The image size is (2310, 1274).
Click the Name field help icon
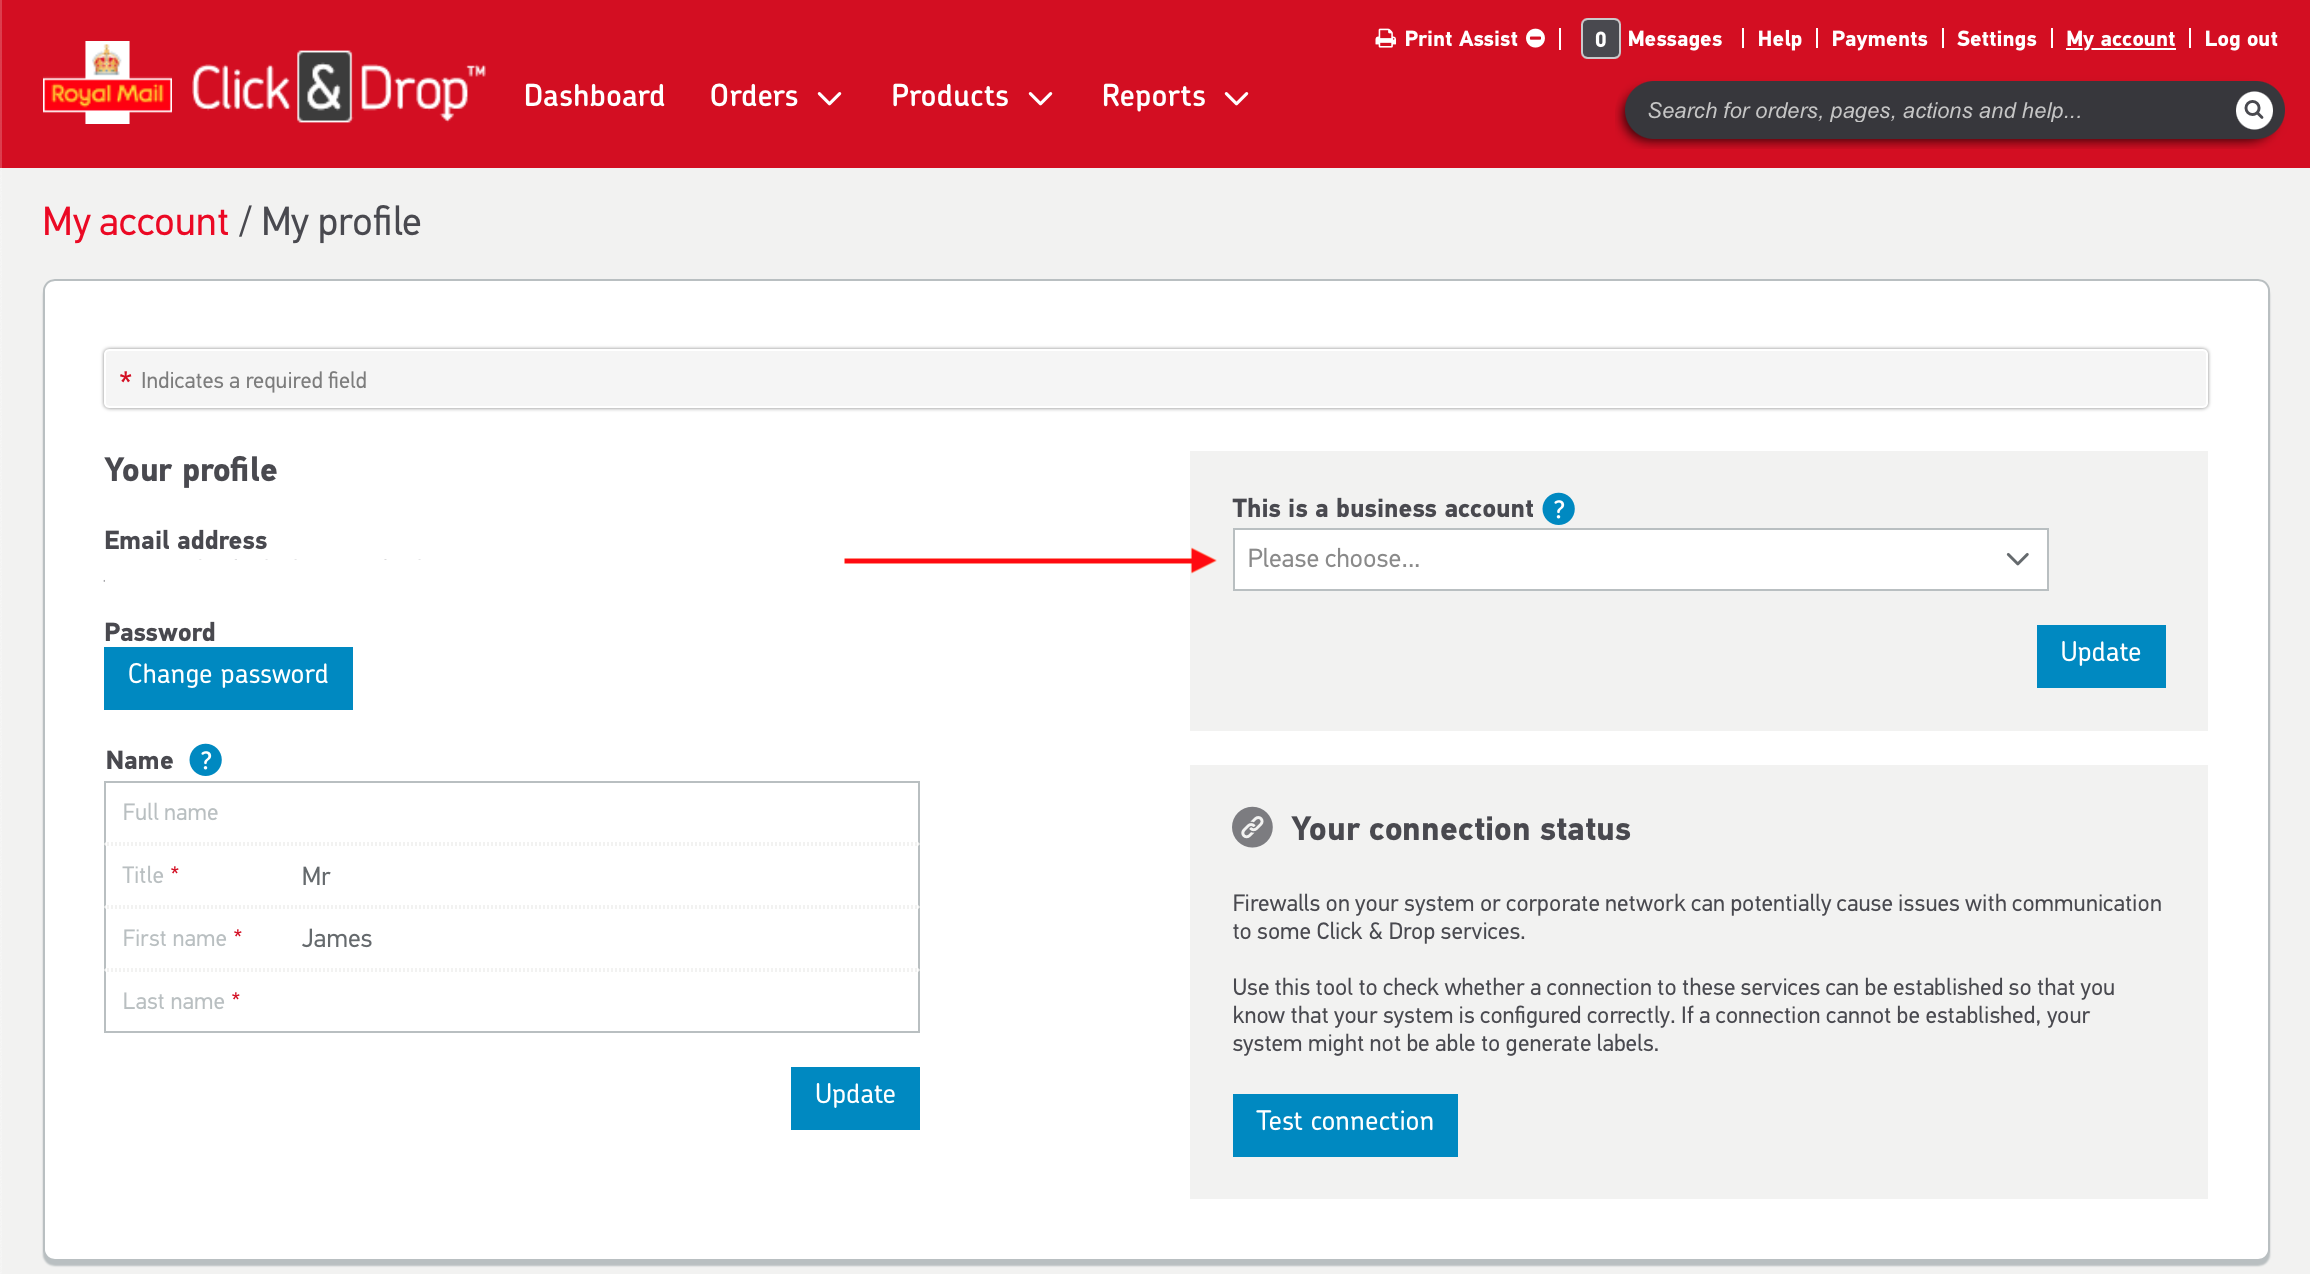click(x=205, y=761)
